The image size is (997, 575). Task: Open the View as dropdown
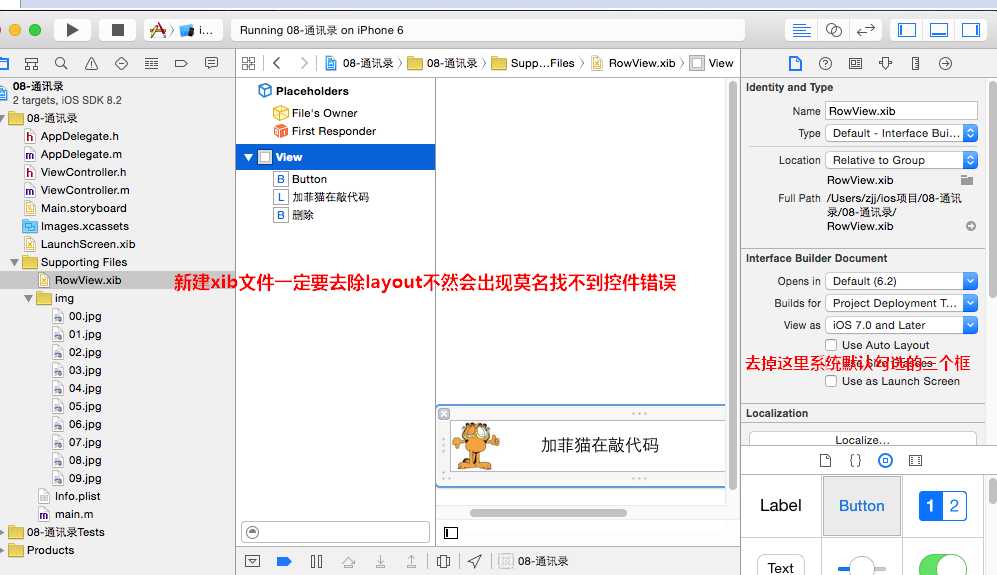[901, 325]
